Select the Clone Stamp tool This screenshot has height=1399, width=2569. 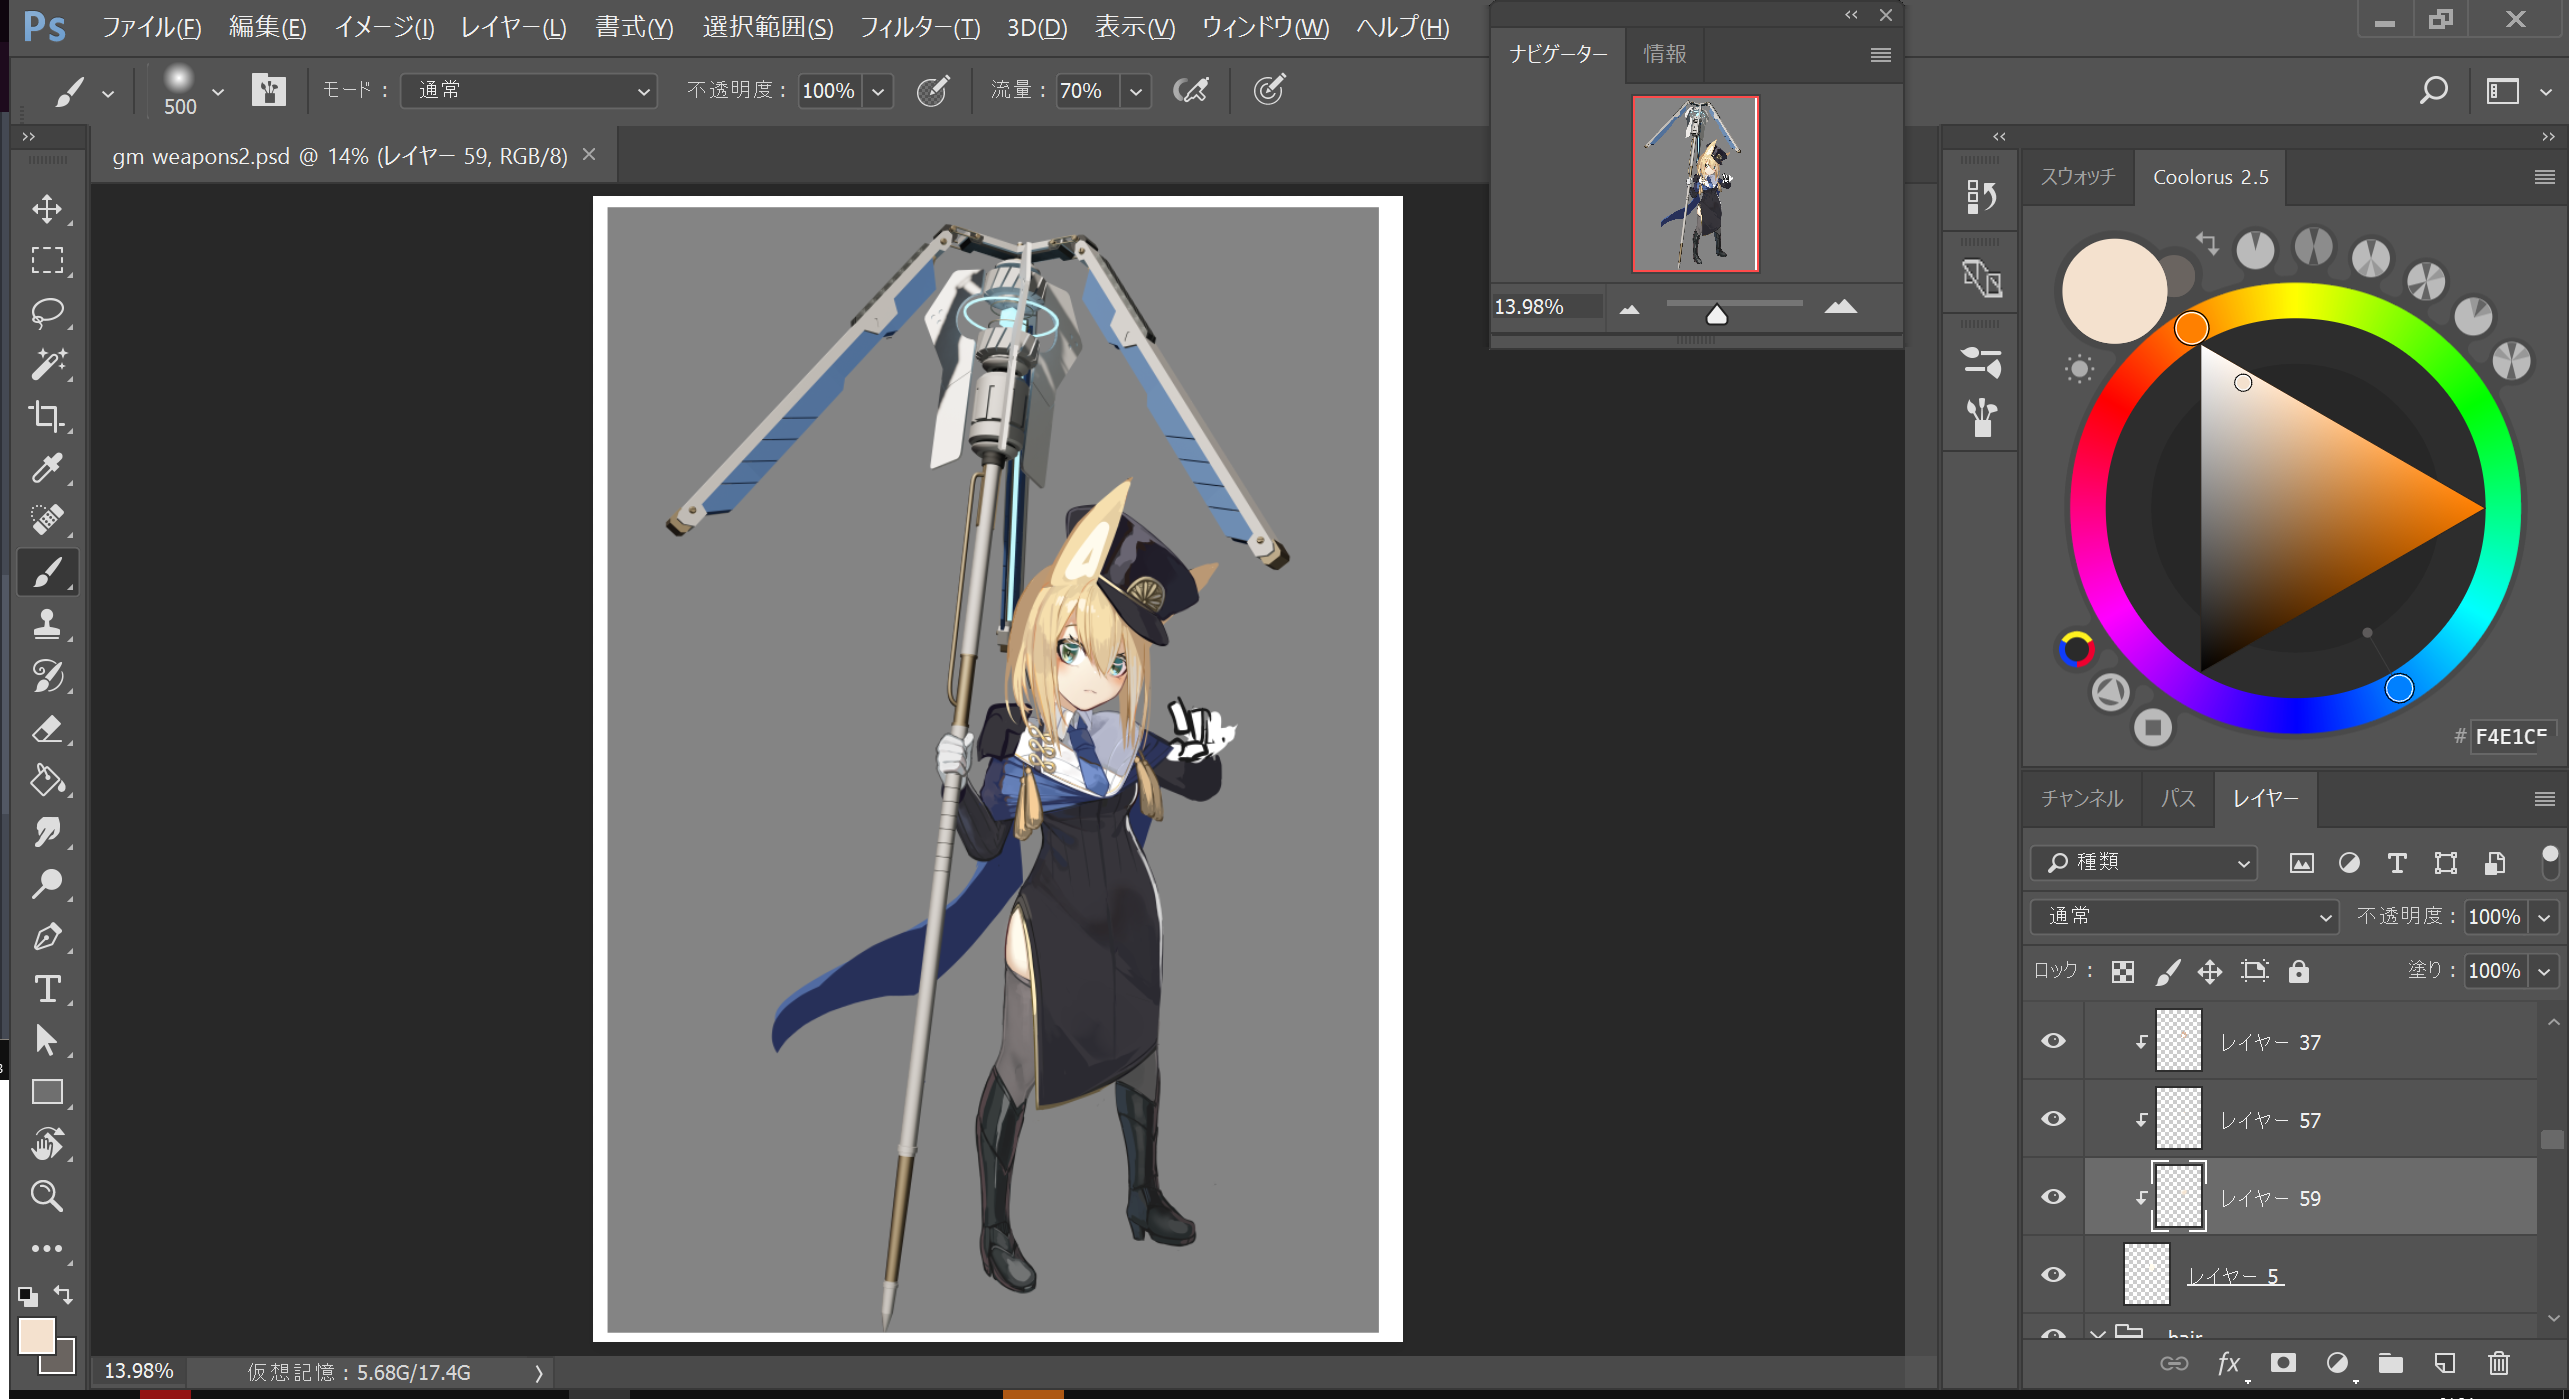(x=47, y=624)
